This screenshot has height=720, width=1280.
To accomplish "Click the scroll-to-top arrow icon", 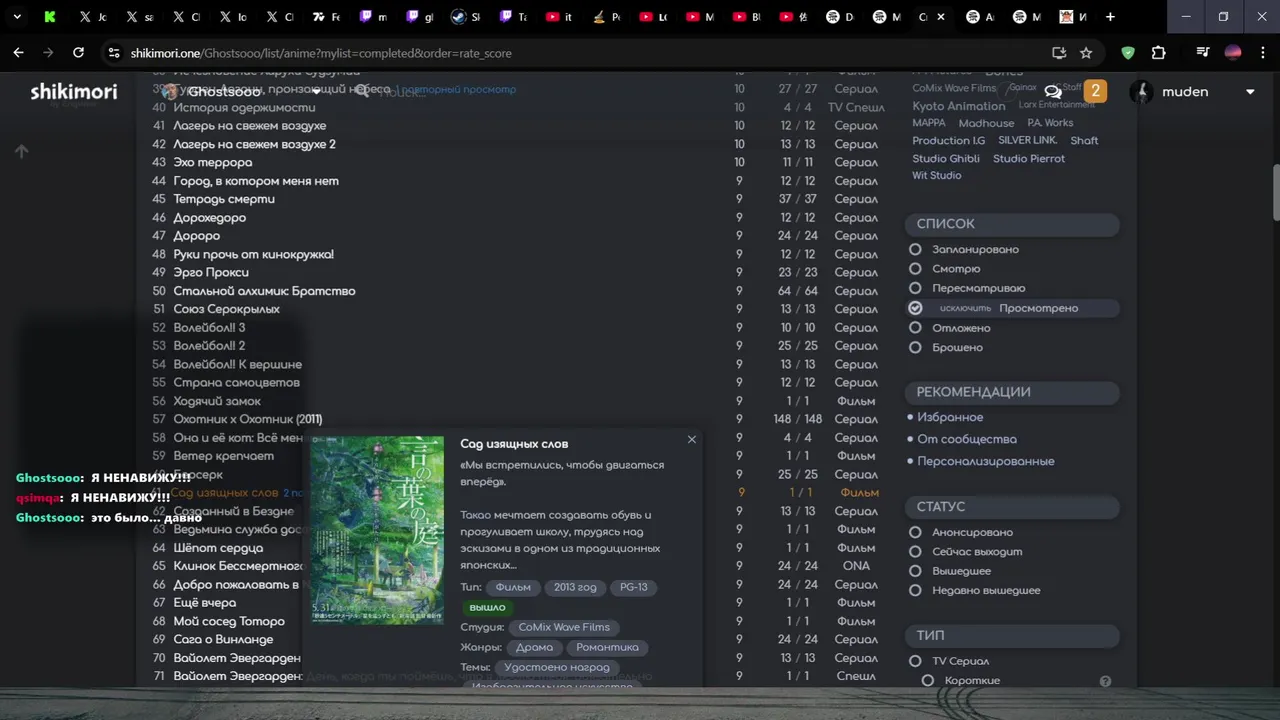I will [21, 151].
